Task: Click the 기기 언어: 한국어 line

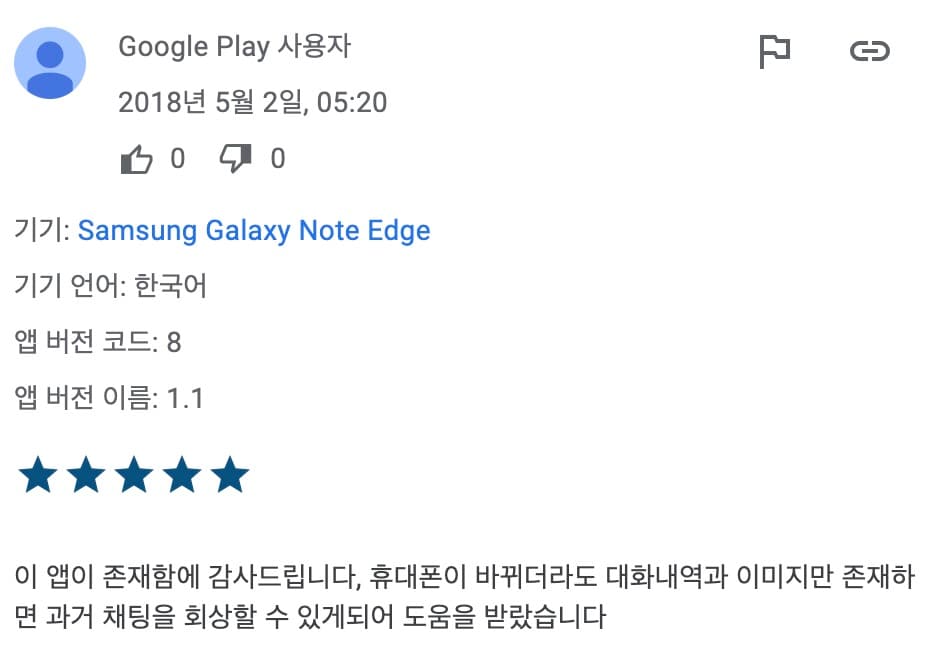Action: [111, 287]
